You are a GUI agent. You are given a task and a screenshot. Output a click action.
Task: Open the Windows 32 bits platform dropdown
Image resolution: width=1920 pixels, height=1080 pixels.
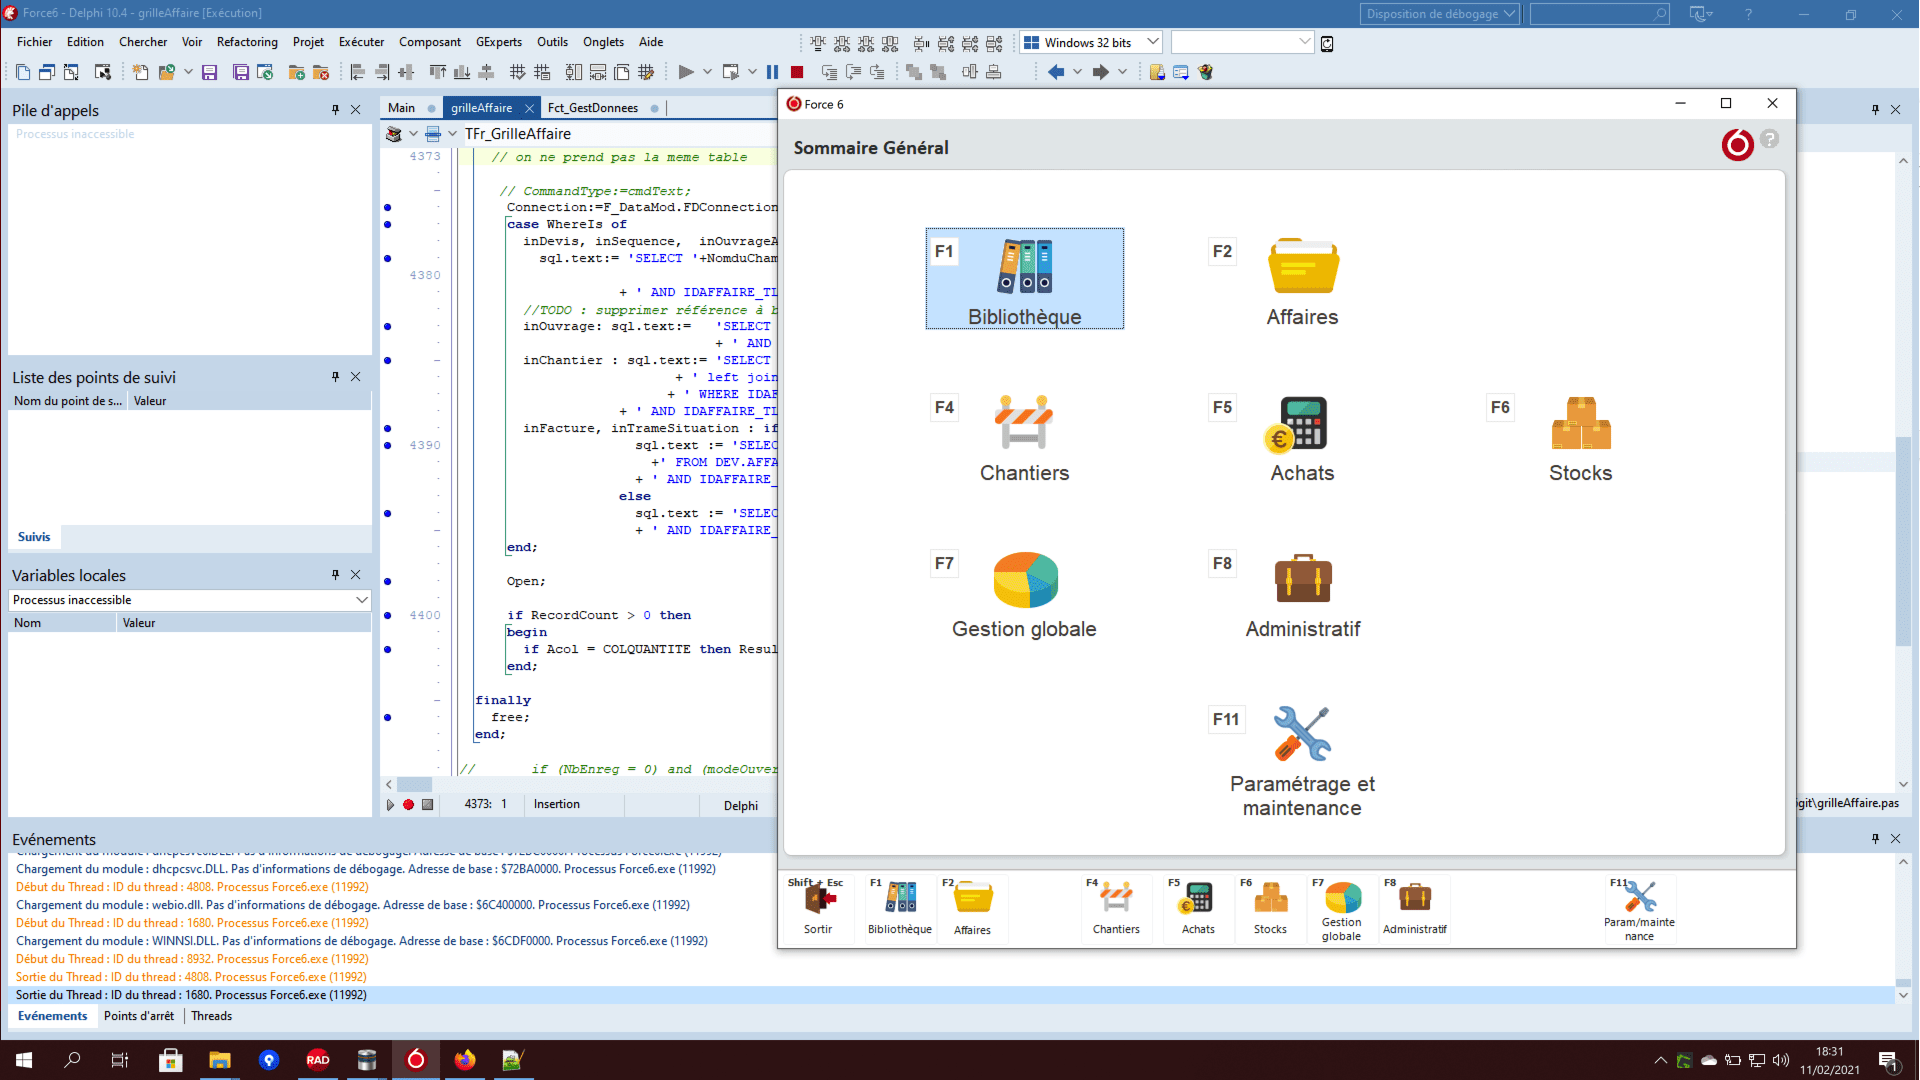(x=1091, y=42)
